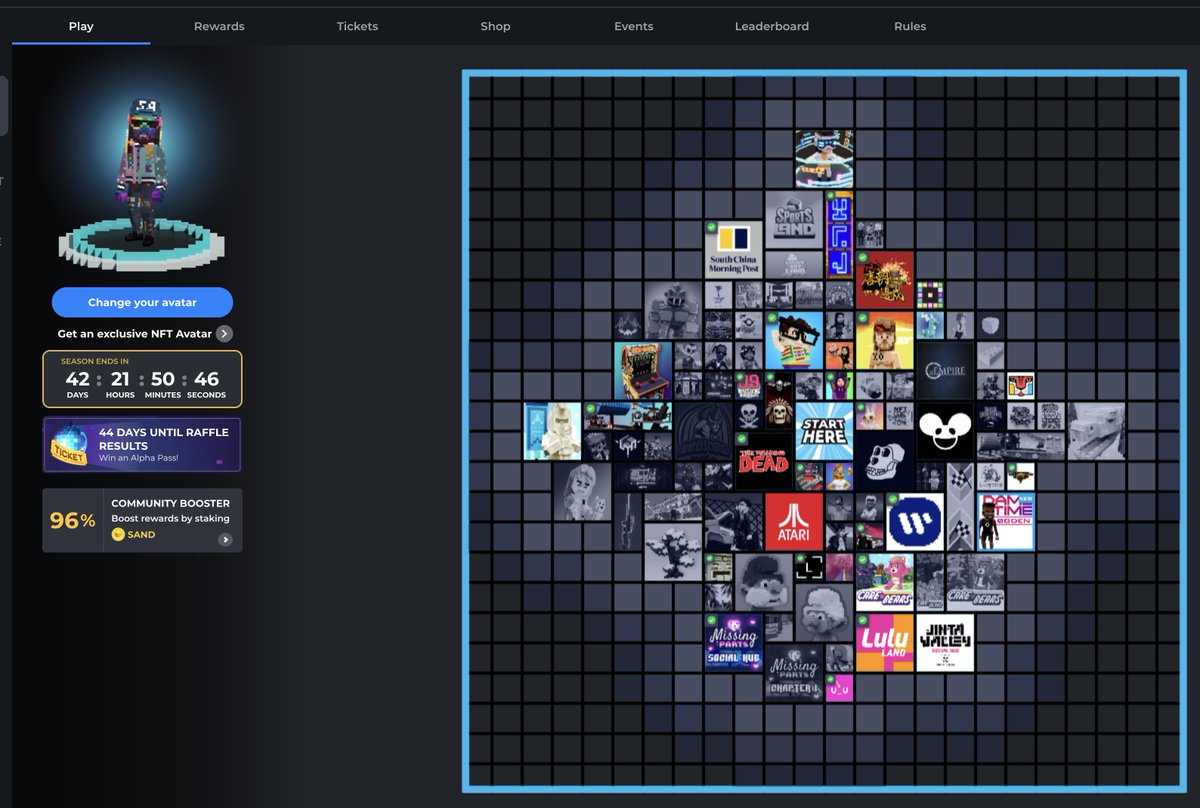
Task: Select Missing Parts Social Hub tile
Action: tap(734, 642)
